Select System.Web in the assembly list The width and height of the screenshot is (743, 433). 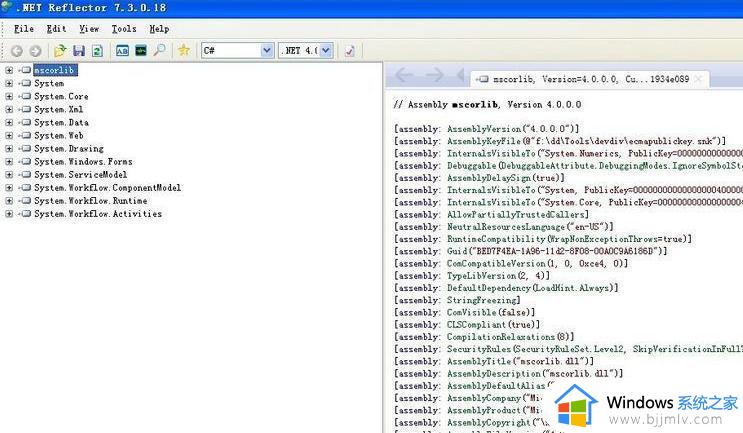click(59, 135)
